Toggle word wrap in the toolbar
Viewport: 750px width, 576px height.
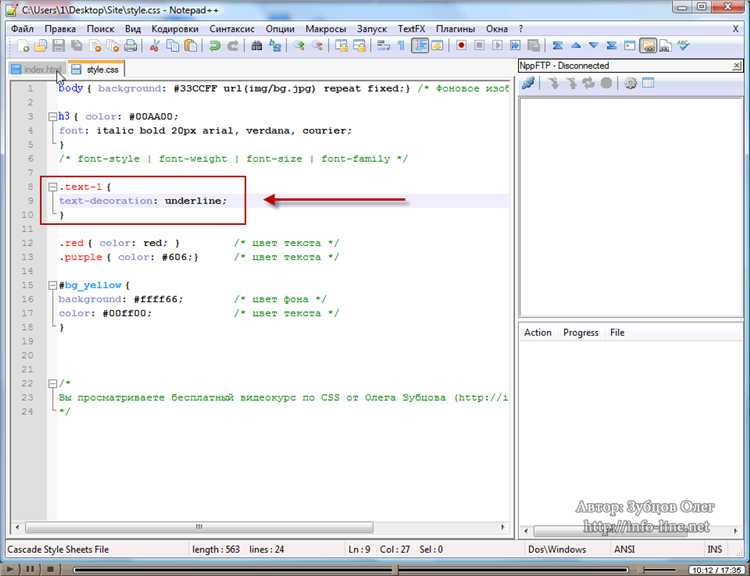coord(384,46)
